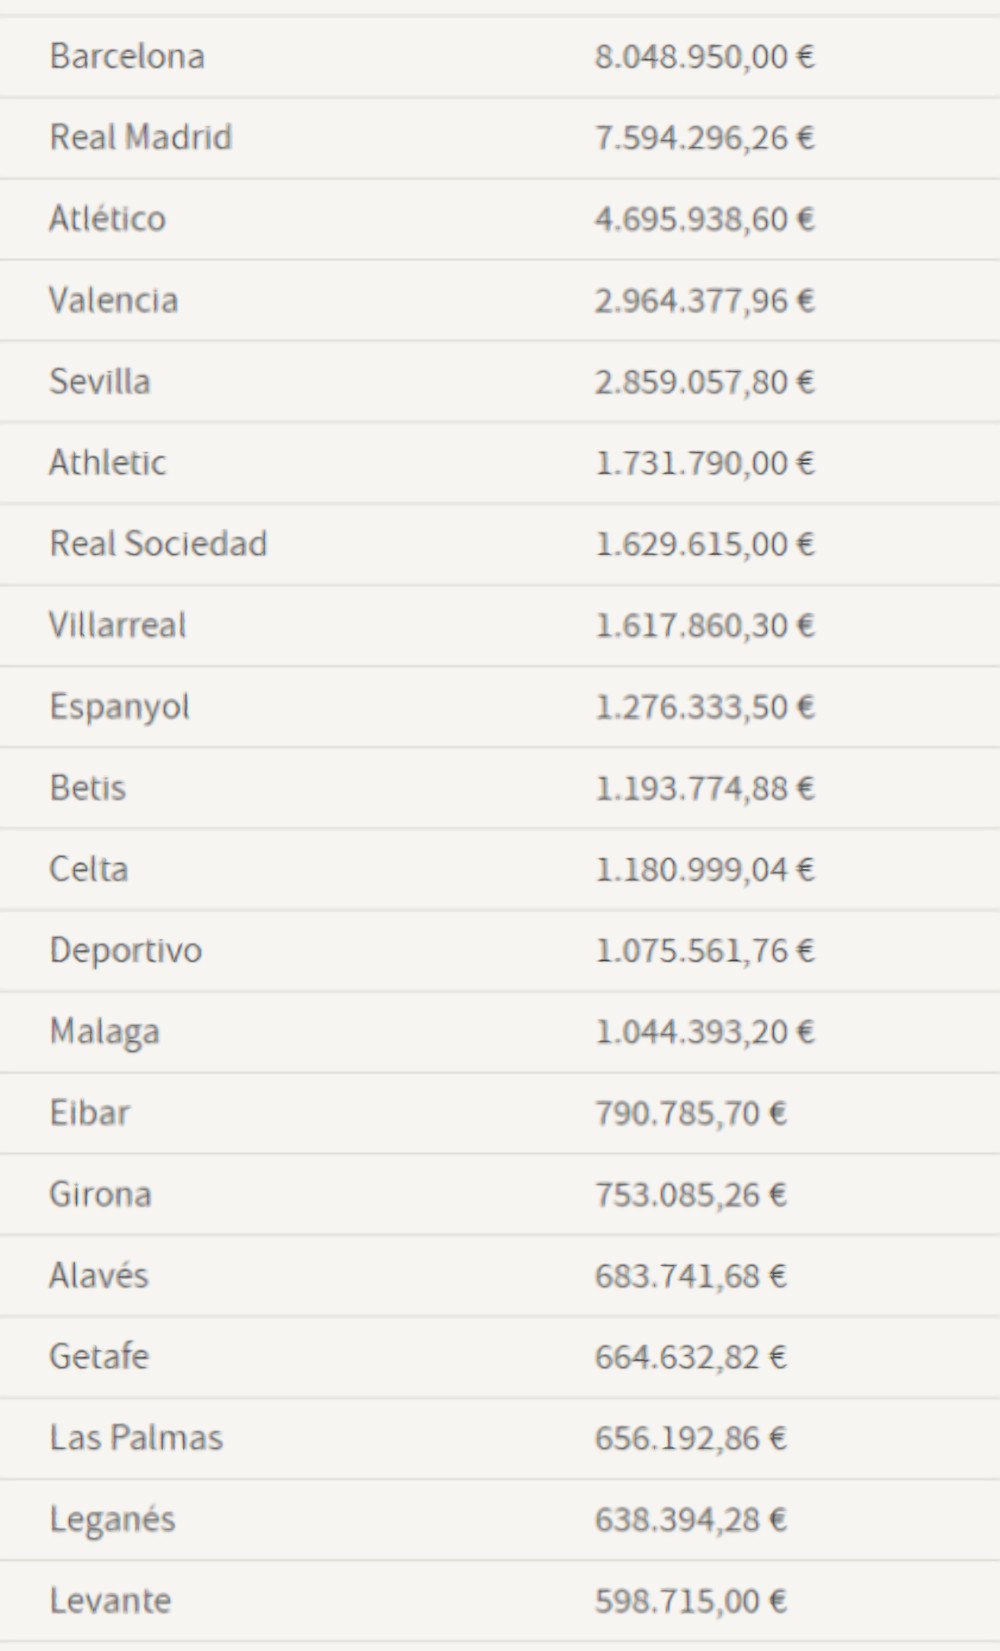The height and width of the screenshot is (1651, 1000).
Task: Select the Alavés team name
Action: [99, 1276]
